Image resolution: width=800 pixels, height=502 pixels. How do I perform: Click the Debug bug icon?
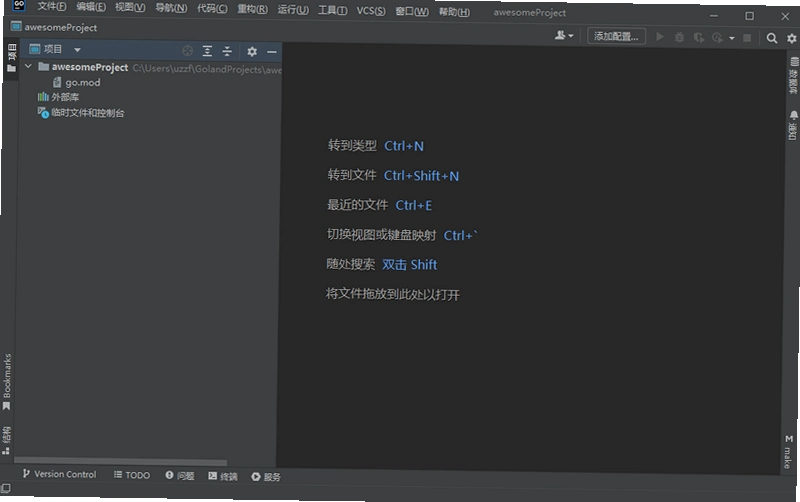(x=679, y=37)
